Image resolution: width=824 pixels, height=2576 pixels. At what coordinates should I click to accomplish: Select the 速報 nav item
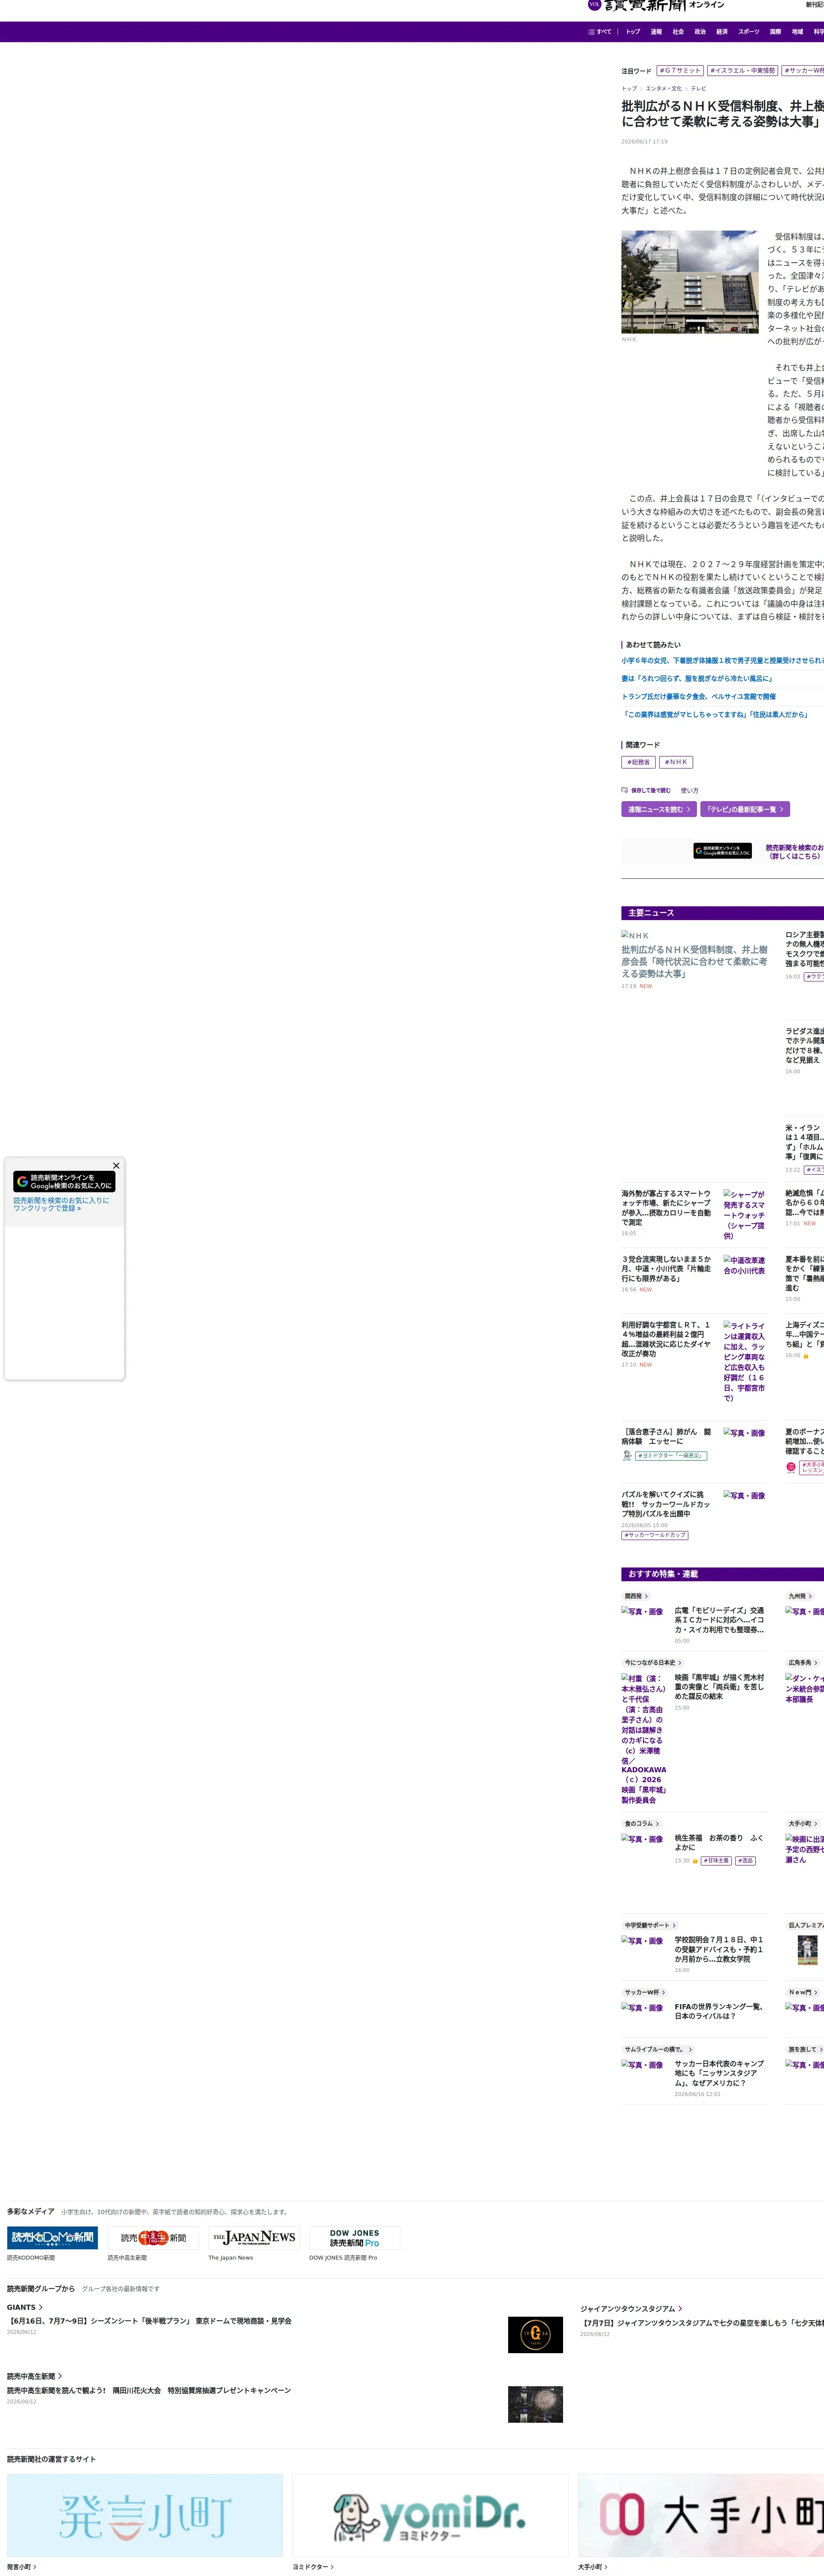(656, 32)
